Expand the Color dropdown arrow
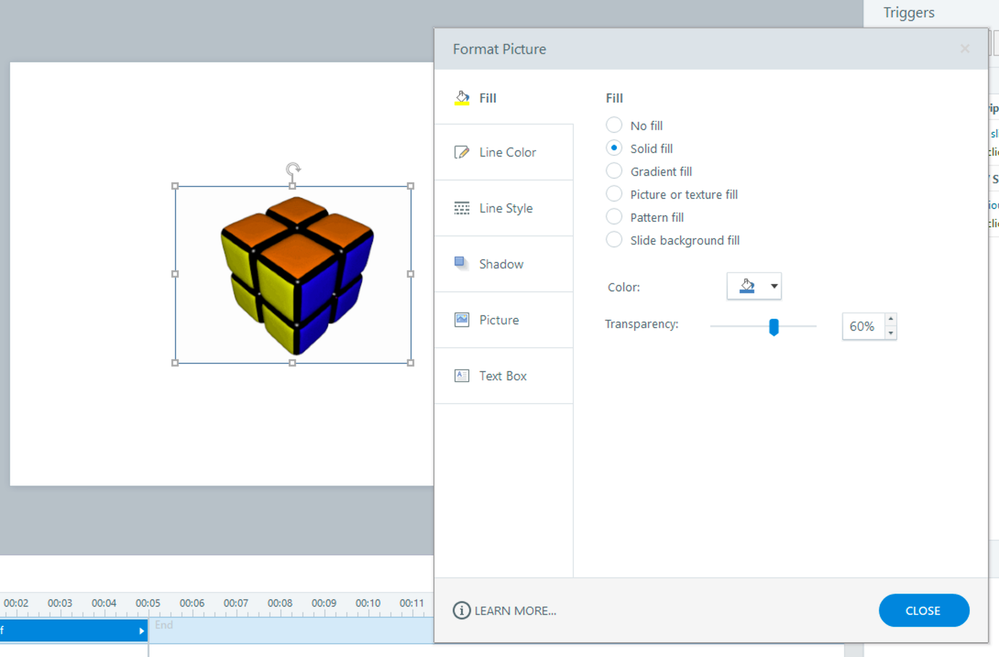Viewport: 999px width, 657px height. (x=774, y=286)
